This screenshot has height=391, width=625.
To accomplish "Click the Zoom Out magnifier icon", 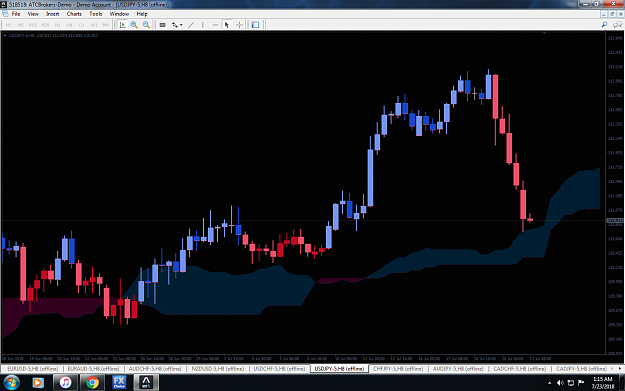I will pyautogui.click(x=146, y=25).
